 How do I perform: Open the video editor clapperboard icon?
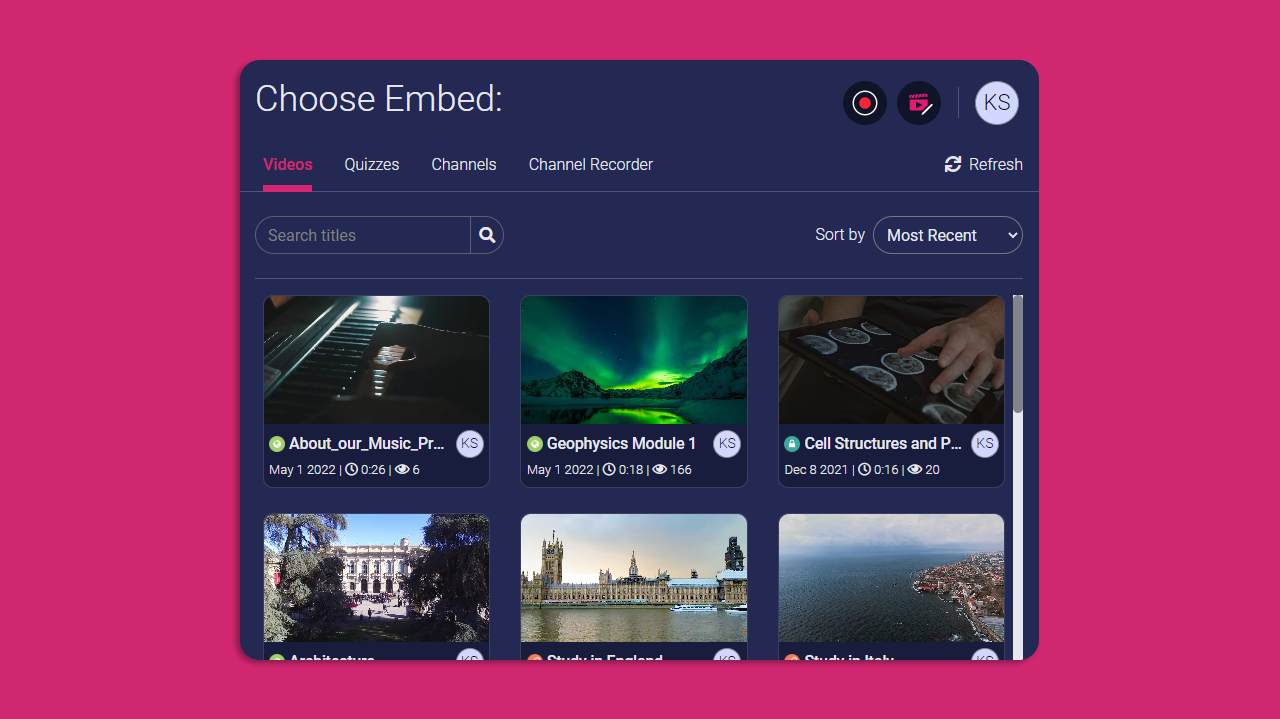coord(919,103)
